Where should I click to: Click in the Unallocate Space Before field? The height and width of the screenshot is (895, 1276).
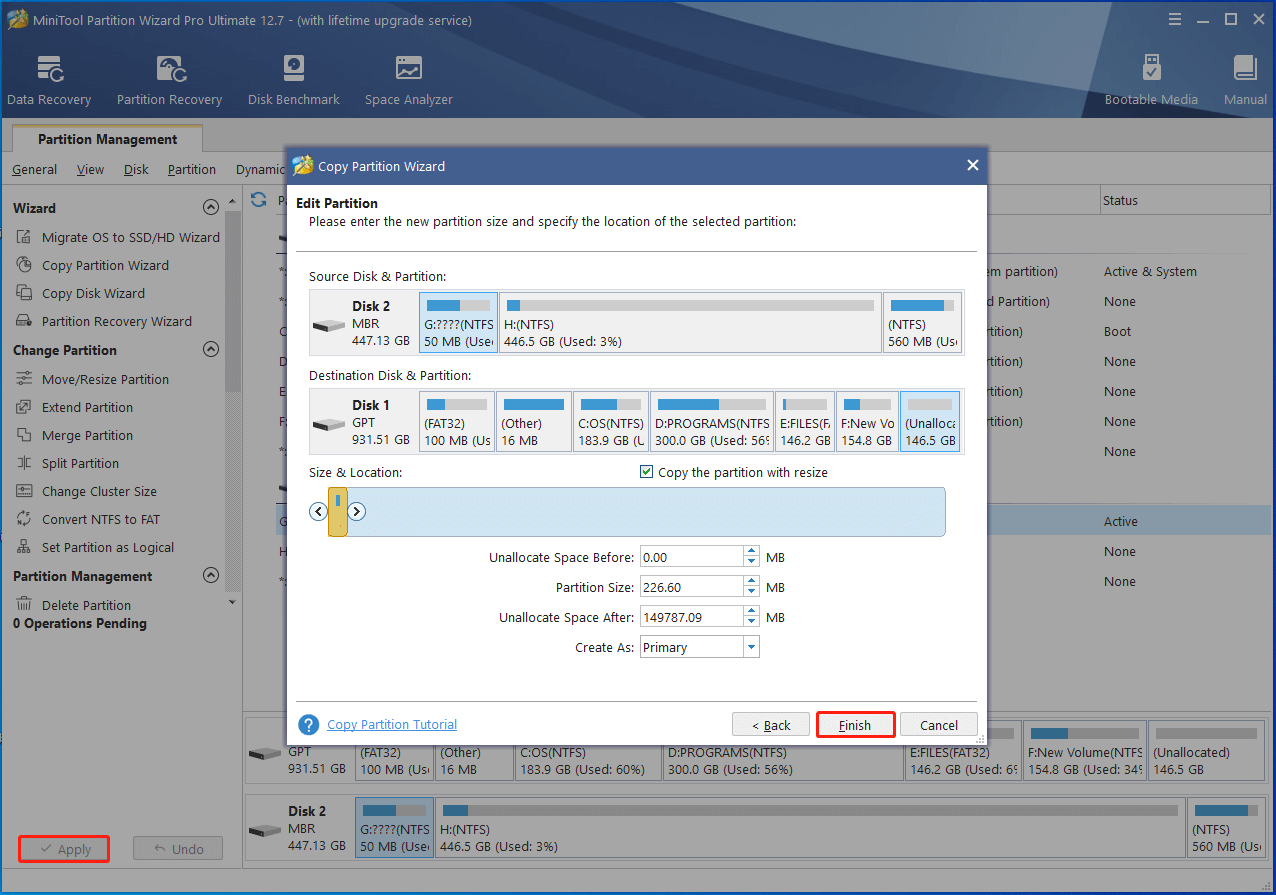click(691, 557)
